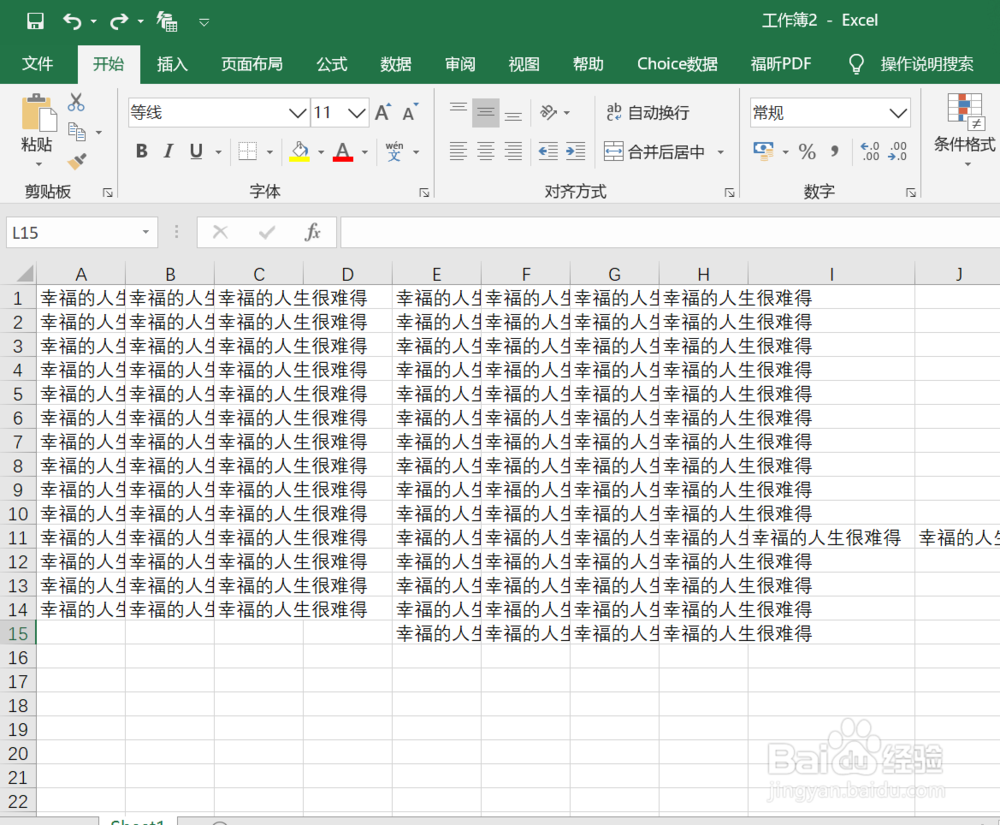1000x825 pixels.
Task: Open the font size dropdown
Action: coord(357,113)
